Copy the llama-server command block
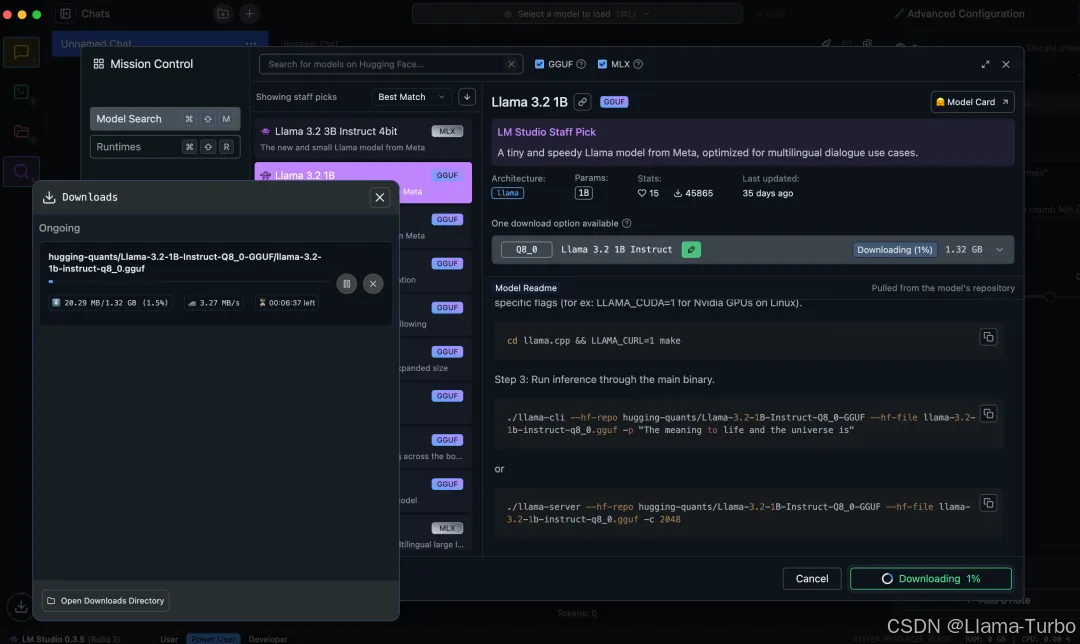Viewport: 1080px width, 644px height. [988, 503]
